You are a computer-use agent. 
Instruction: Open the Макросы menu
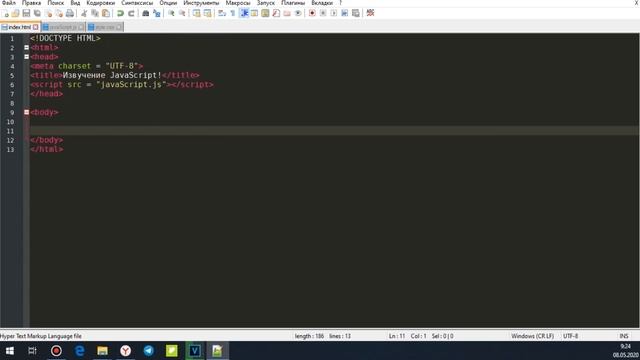pyautogui.click(x=238, y=3)
